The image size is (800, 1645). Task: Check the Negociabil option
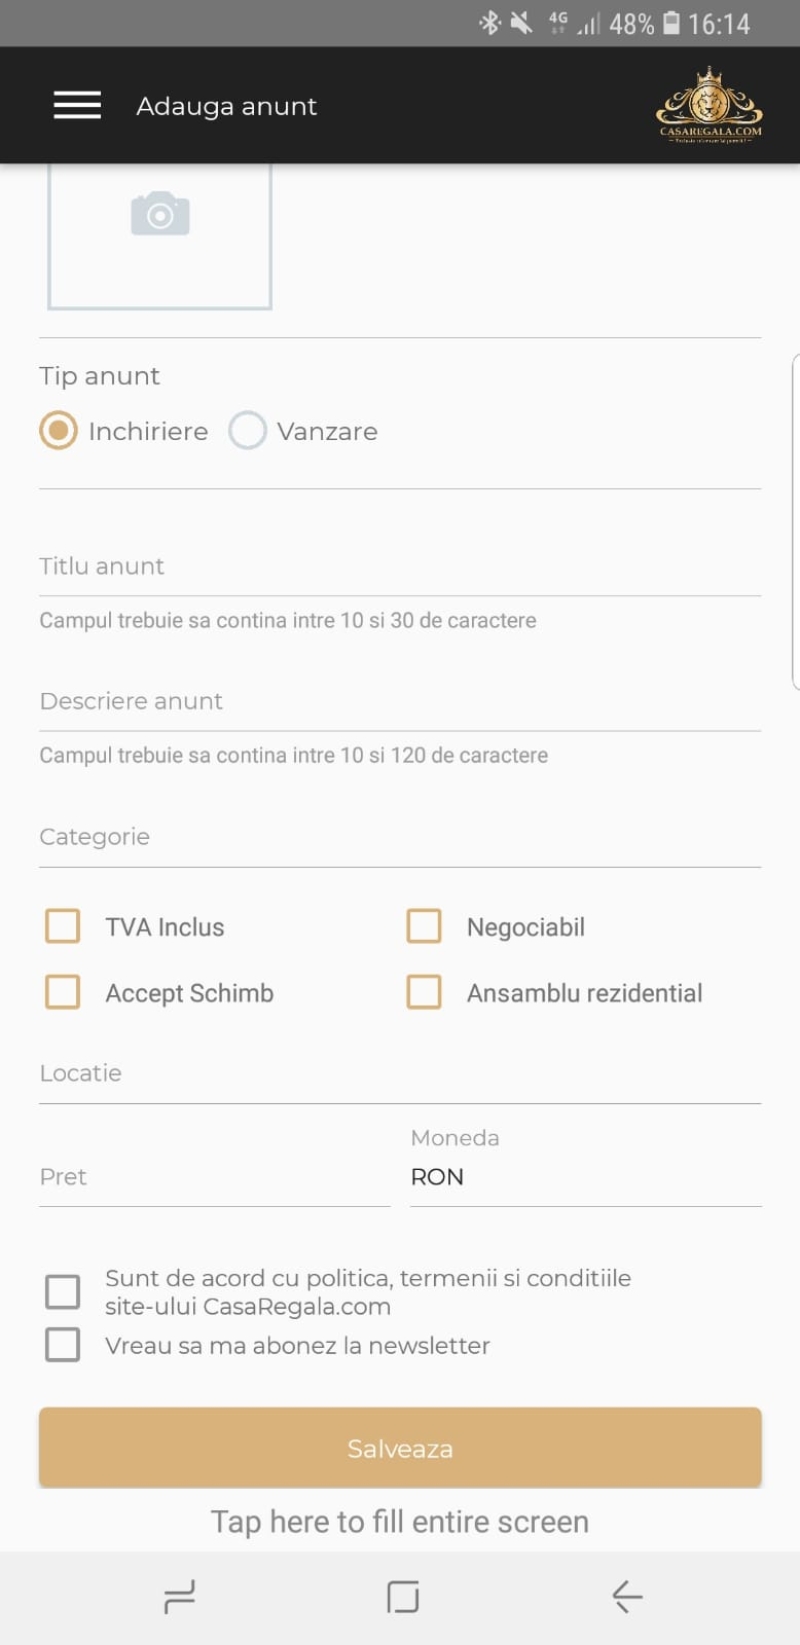[424, 926]
